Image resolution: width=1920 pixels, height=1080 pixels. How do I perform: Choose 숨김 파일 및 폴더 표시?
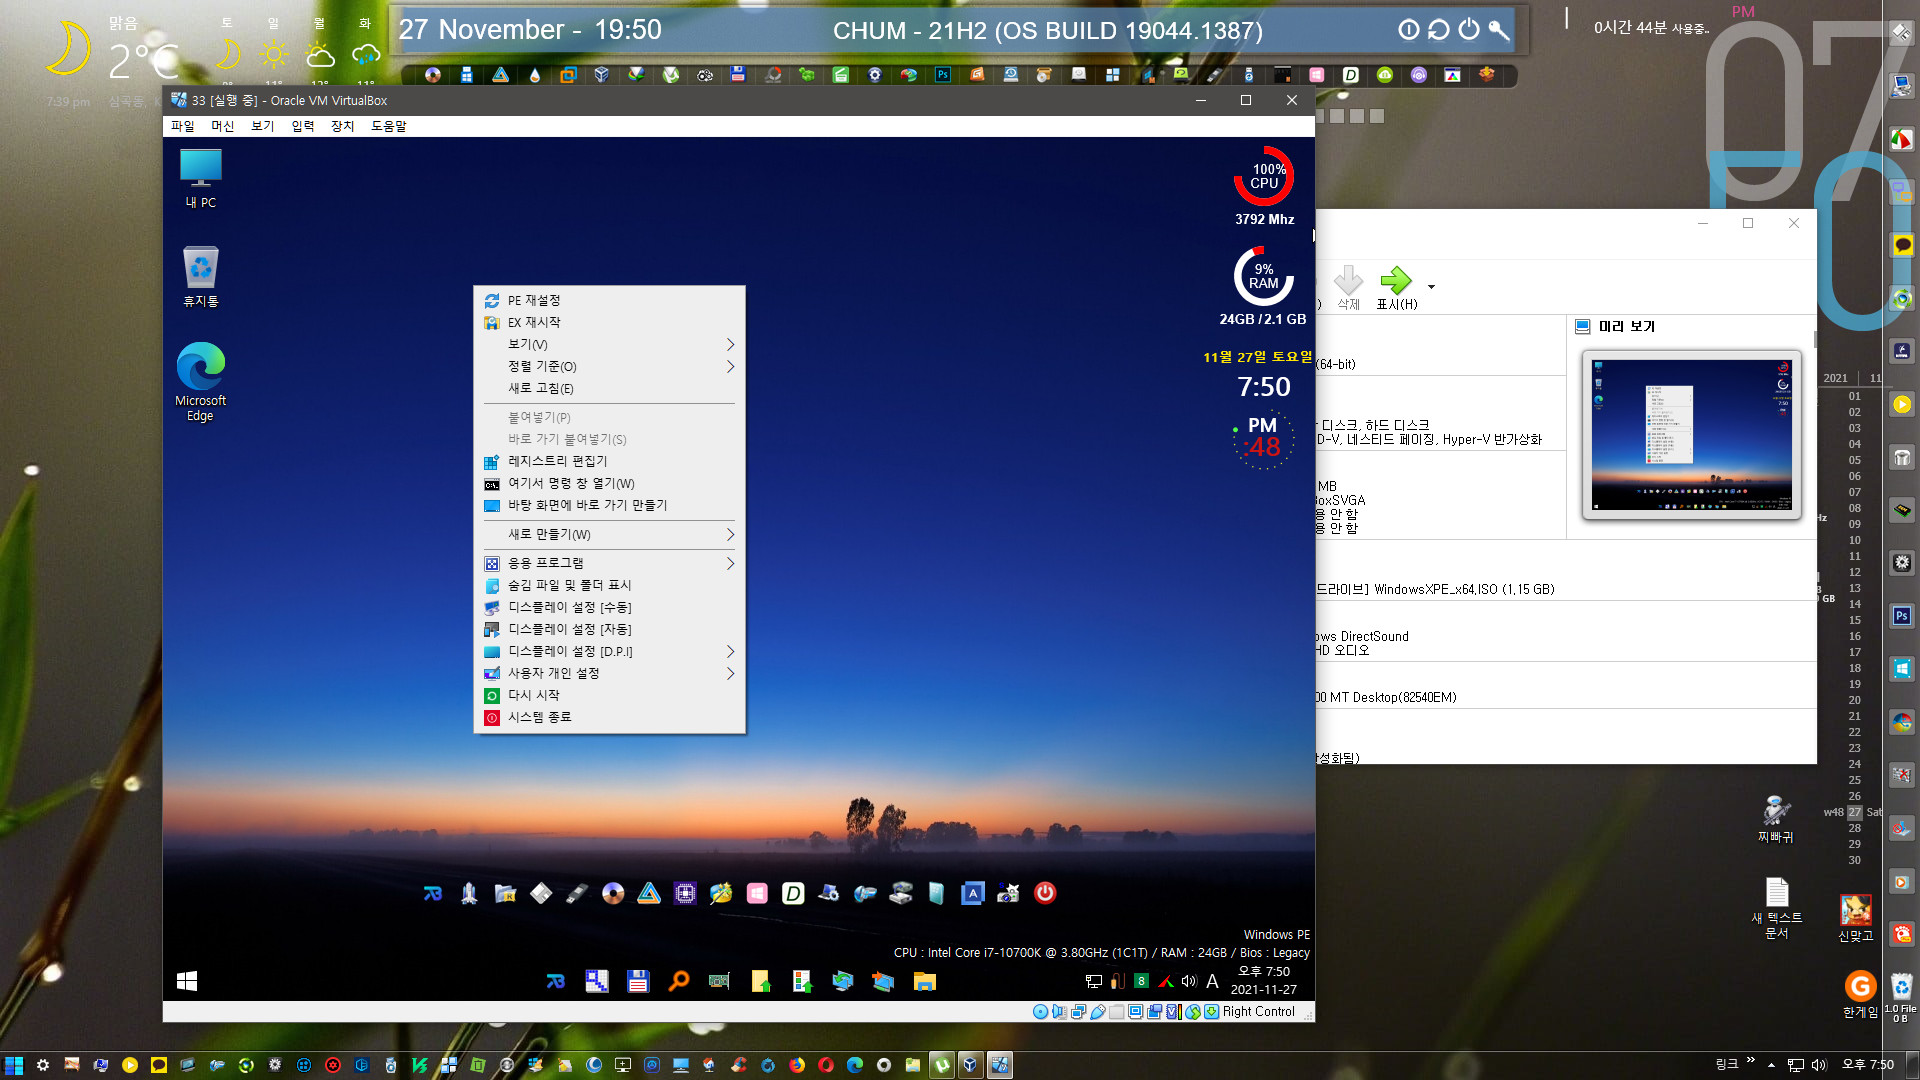[609, 585]
